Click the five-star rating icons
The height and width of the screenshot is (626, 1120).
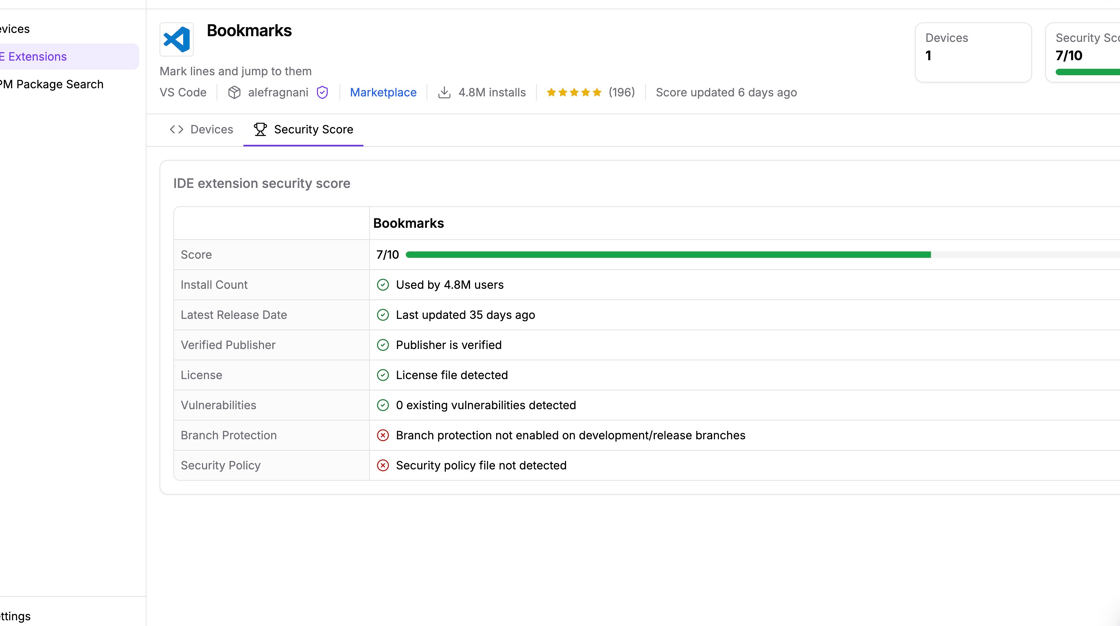[574, 92]
